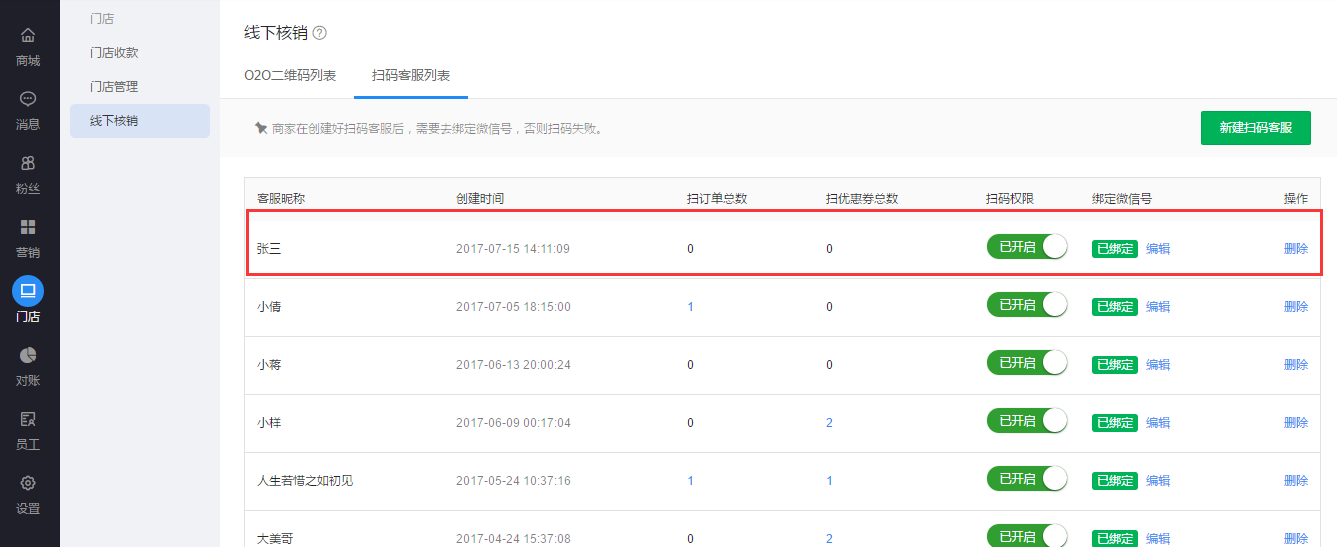The width and height of the screenshot is (1337, 547).
Task: Open 门店管理 in the side menu
Action: [114, 87]
